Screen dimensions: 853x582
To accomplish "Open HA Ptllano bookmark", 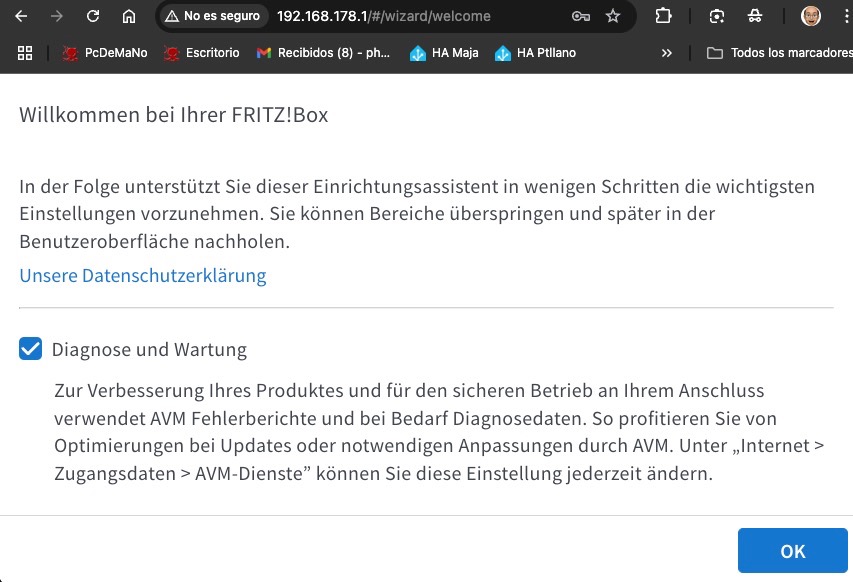I will (536, 53).
